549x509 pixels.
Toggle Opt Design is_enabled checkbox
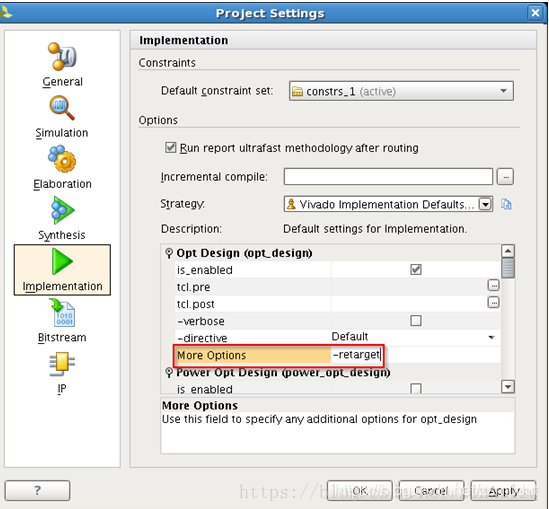(416, 270)
